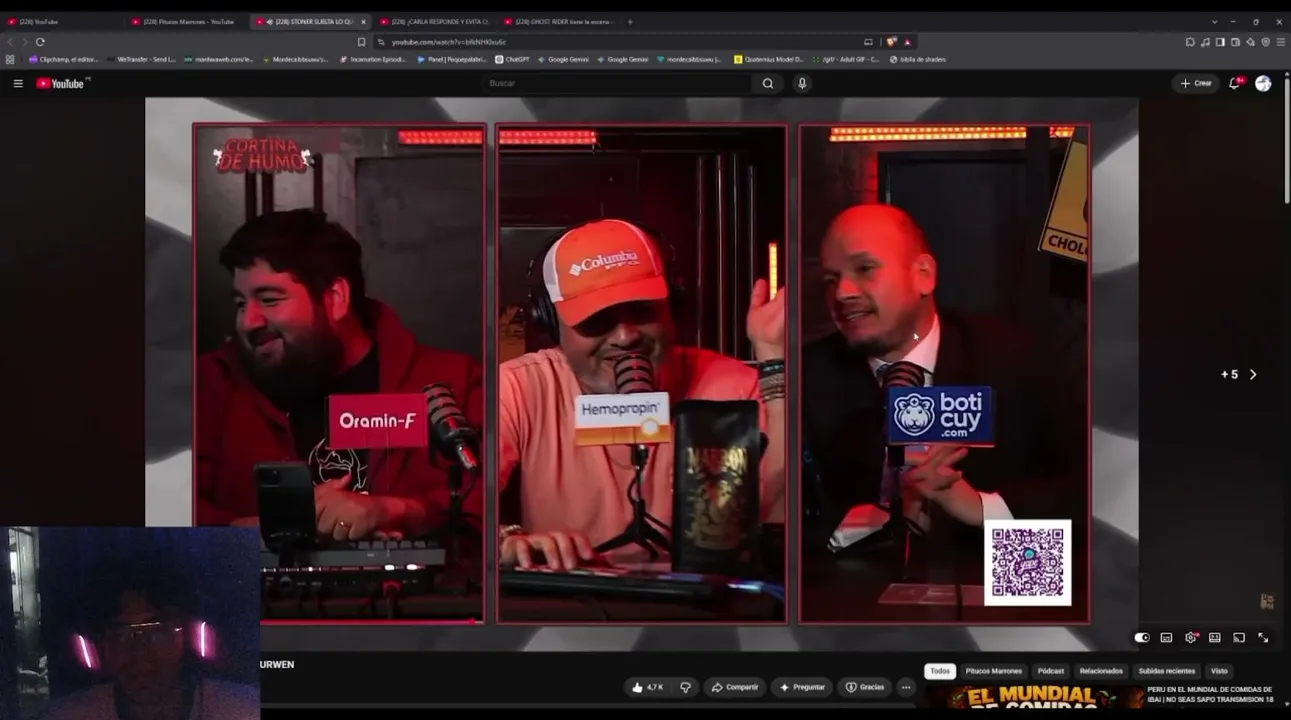Image resolution: width=1291 pixels, height=720 pixels.
Task: Cast the video to a device
Action: click(x=1239, y=638)
